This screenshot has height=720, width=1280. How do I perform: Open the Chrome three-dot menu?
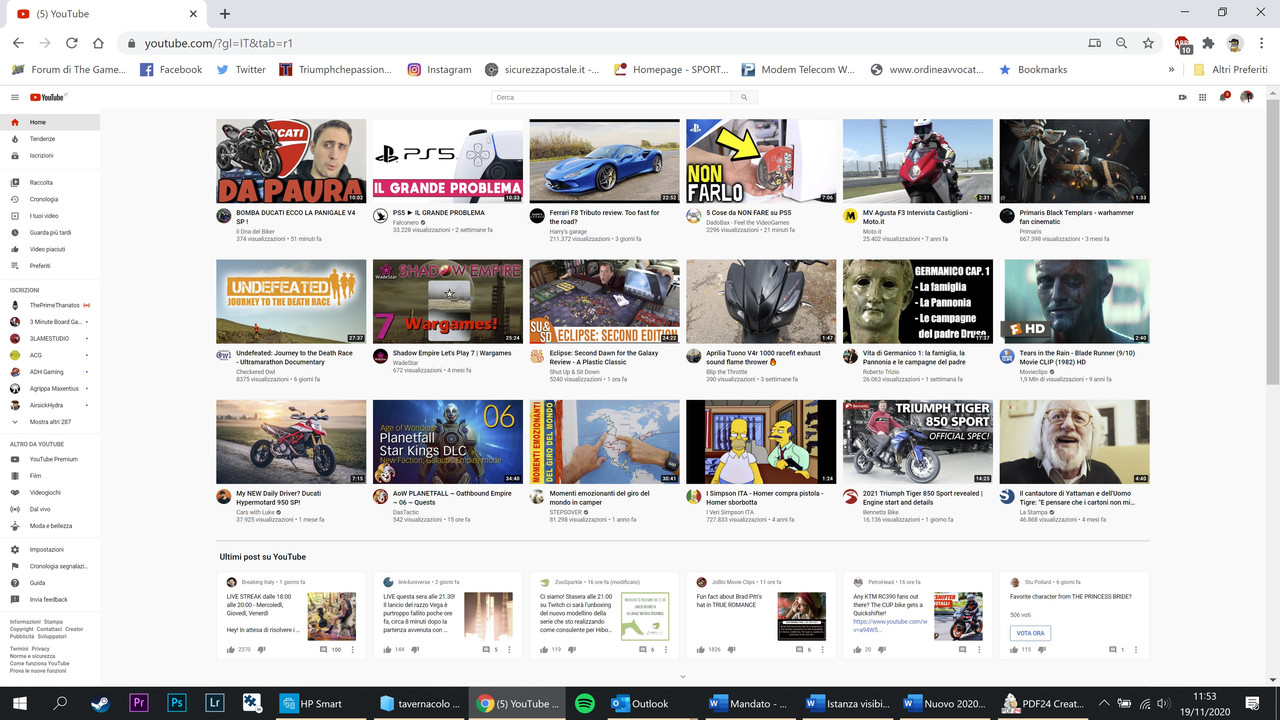click(1263, 43)
